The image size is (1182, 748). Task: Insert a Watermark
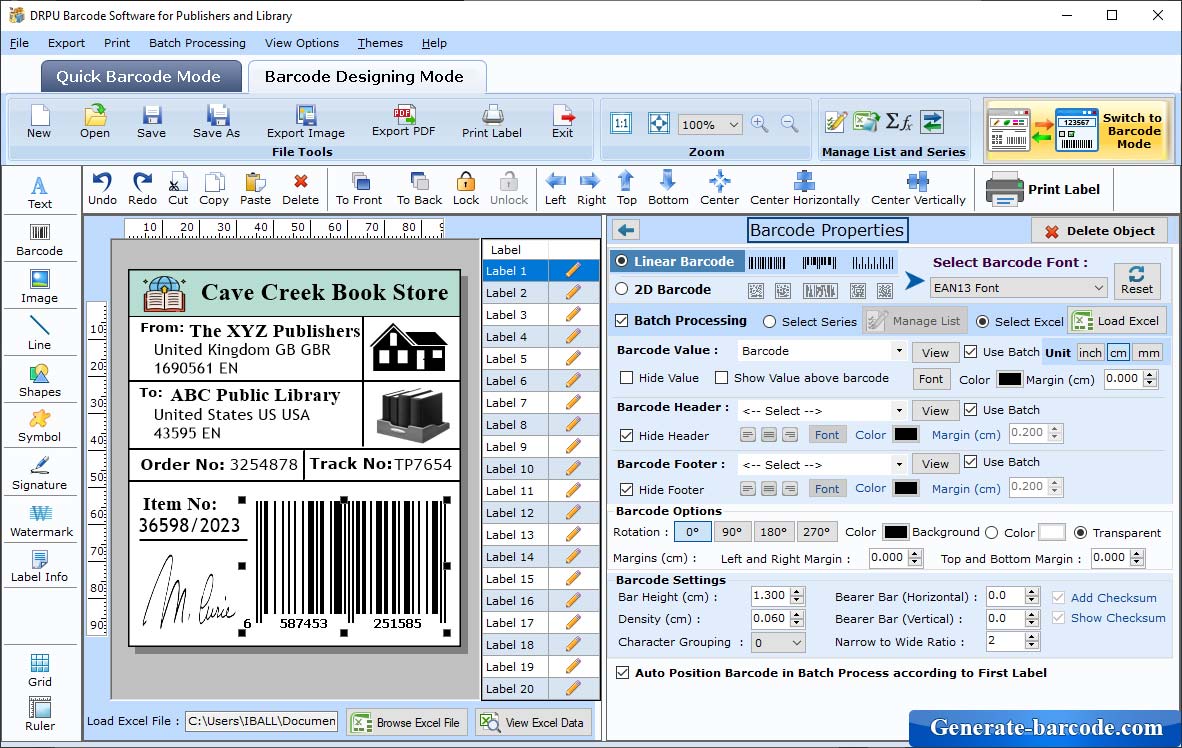tap(41, 521)
